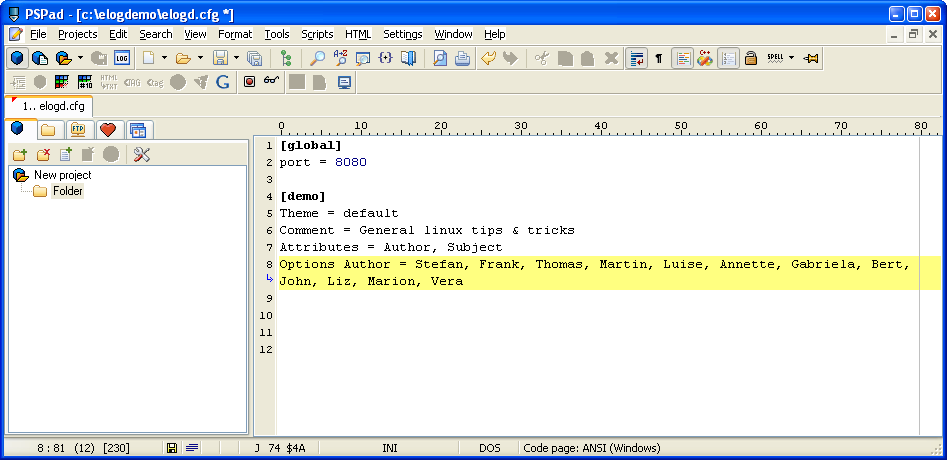Toggle syntax highlighting colored lines button
947x460 pixels.
[x=682, y=59]
